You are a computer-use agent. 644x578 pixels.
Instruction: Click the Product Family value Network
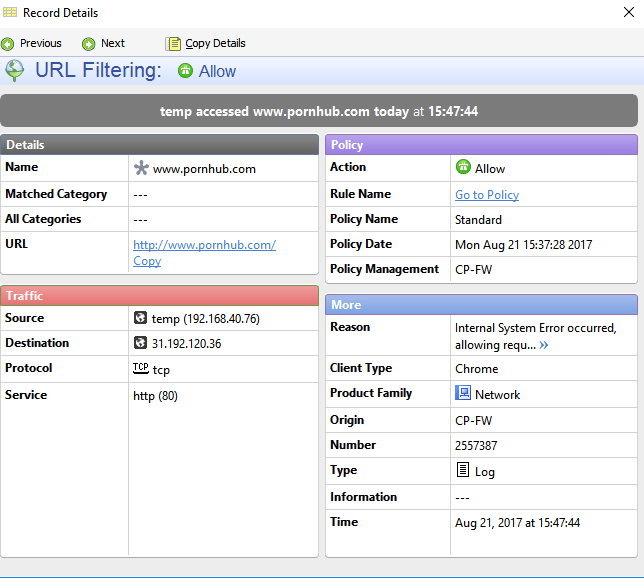pos(497,394)
